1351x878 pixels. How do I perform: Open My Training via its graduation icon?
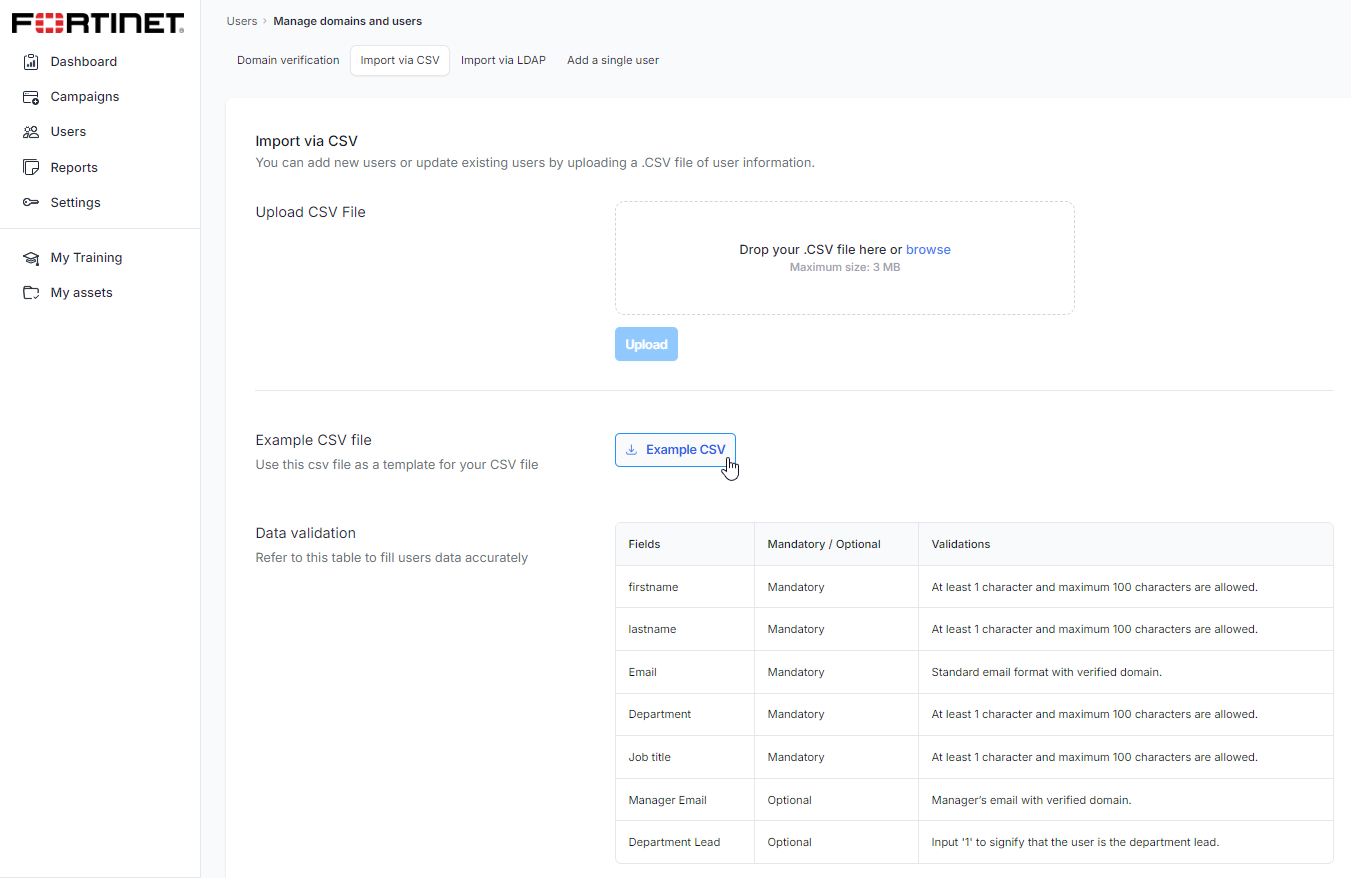pyautogui.click(x=31, y=257)
